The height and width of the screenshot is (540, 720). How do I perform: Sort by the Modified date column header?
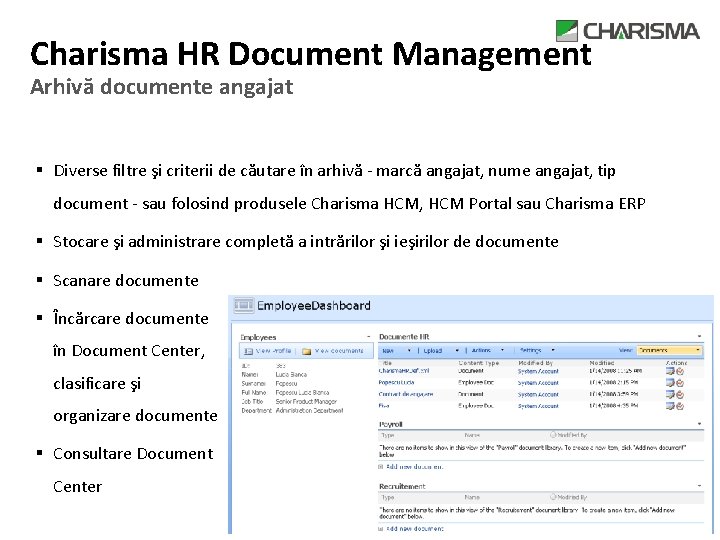click(x=602, y=363)
